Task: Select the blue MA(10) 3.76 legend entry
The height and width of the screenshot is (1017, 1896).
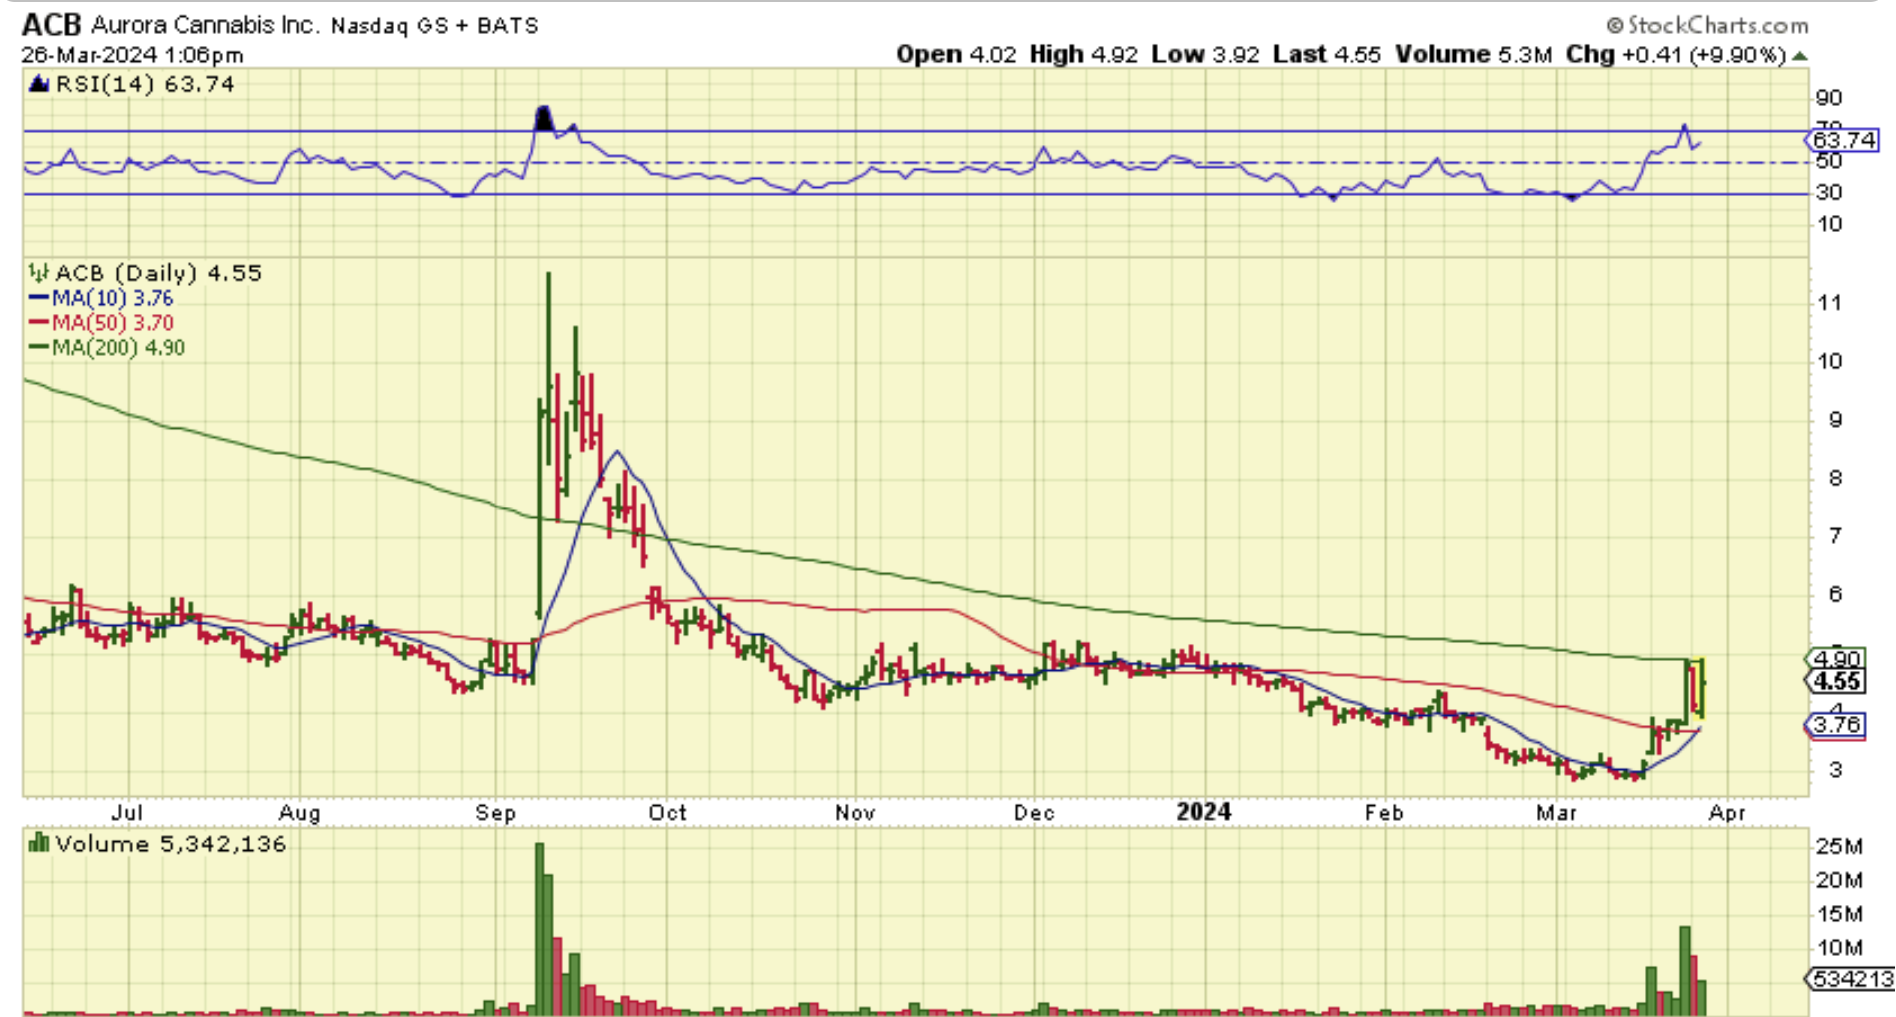Action: [x=101, y=298]
